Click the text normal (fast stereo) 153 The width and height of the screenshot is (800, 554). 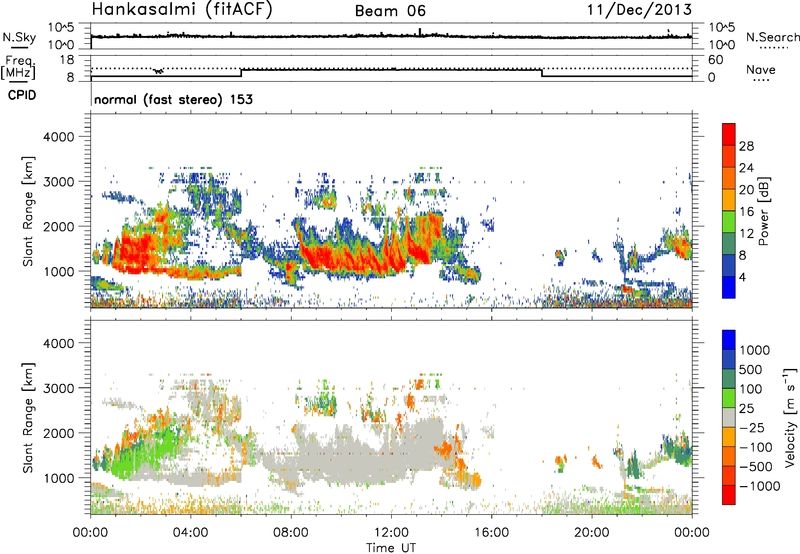coord(173,99)
